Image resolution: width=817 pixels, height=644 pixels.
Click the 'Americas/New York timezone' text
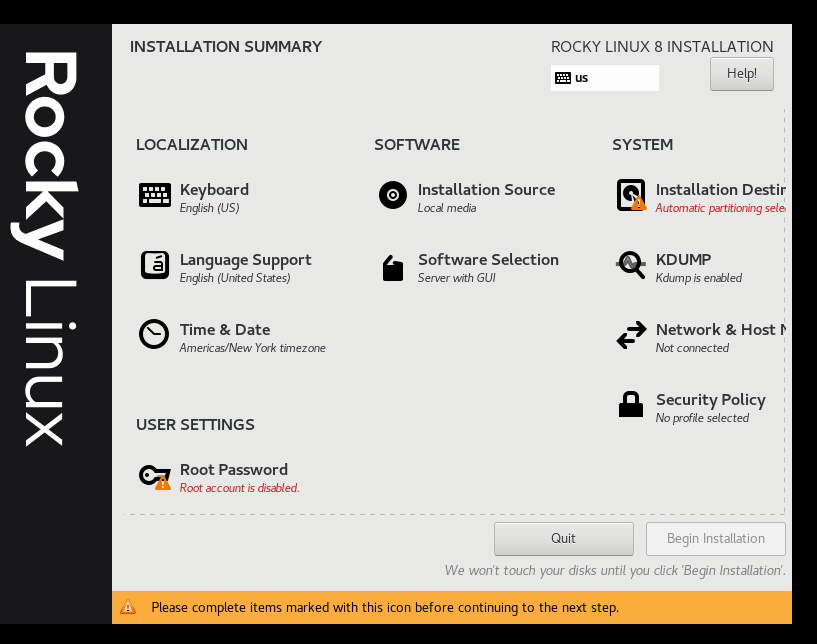(253, 348)
